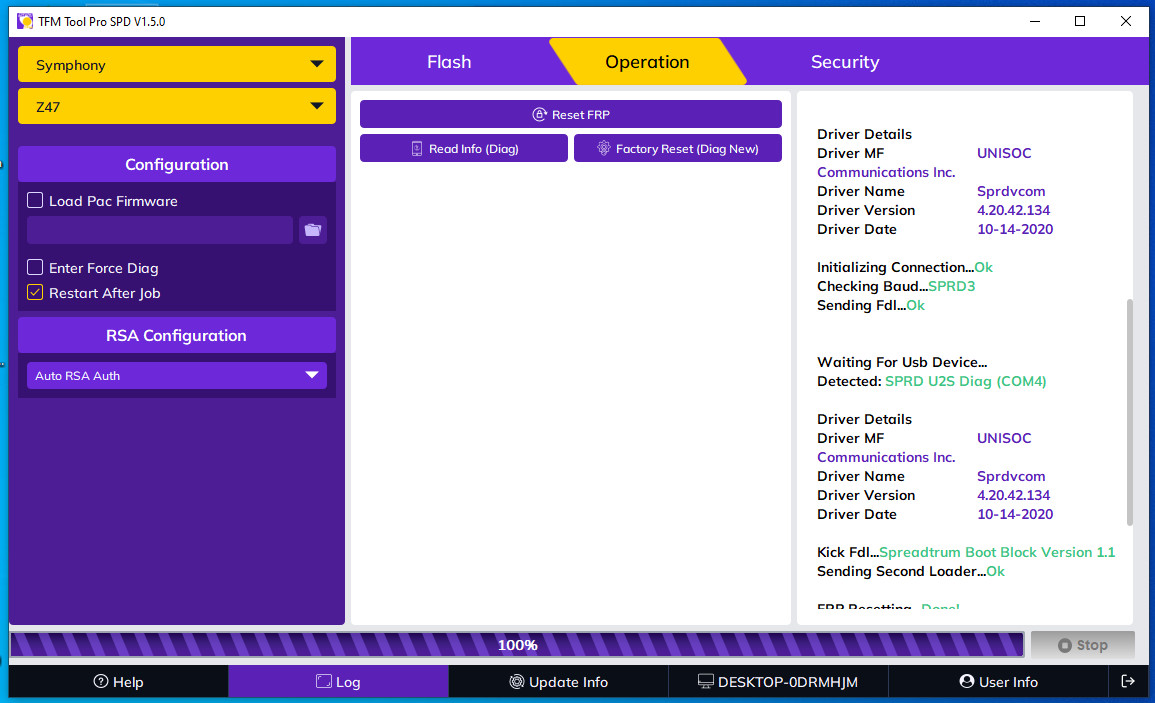This screenshot has width=1155, height=703.
Task: Enable the Load Pac Firmware checkbox
Action: tap(35, 201)
